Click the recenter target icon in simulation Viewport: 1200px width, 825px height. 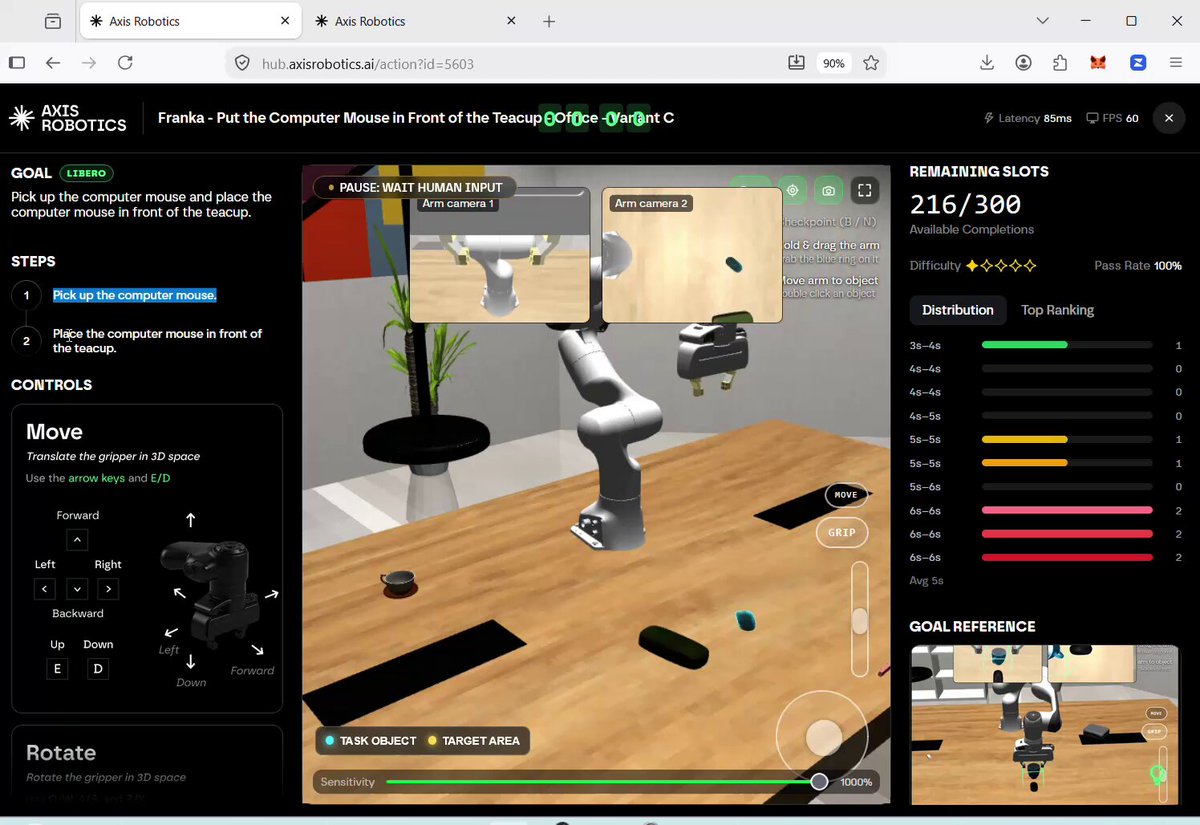(792, 190)
